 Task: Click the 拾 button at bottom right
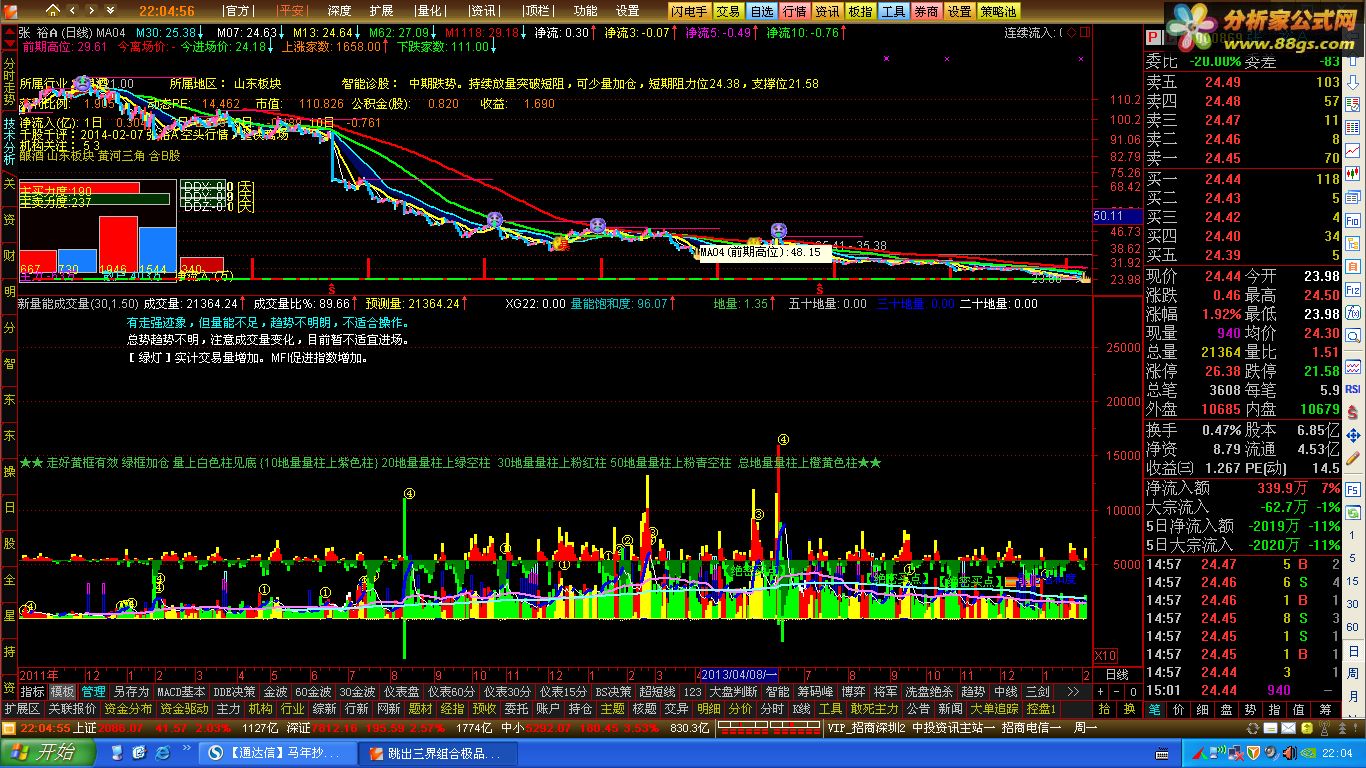tap(1104, 708)
